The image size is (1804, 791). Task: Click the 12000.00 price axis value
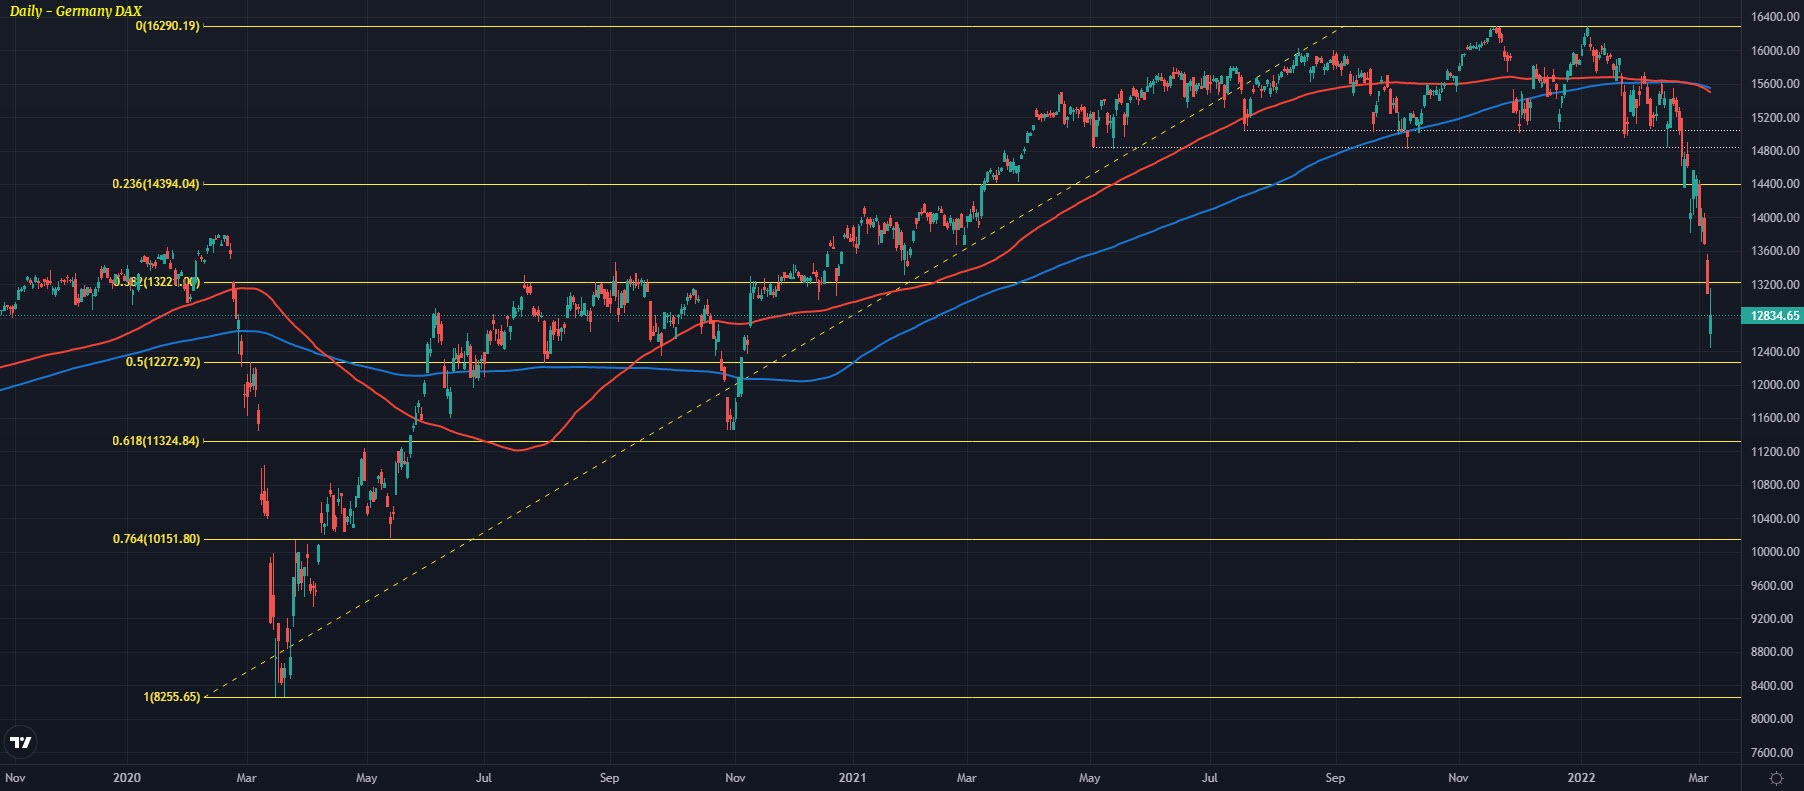pos(1775,385)
